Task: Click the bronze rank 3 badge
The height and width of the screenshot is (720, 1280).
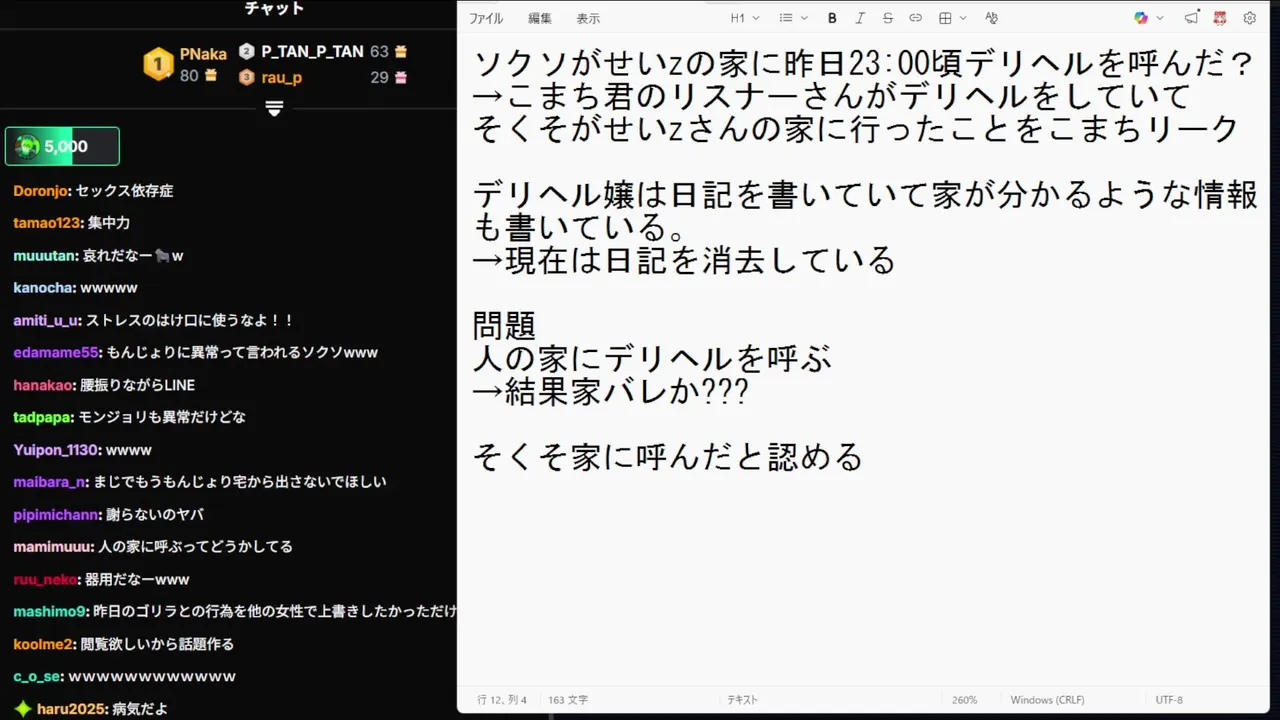Action: pos(247,77)
